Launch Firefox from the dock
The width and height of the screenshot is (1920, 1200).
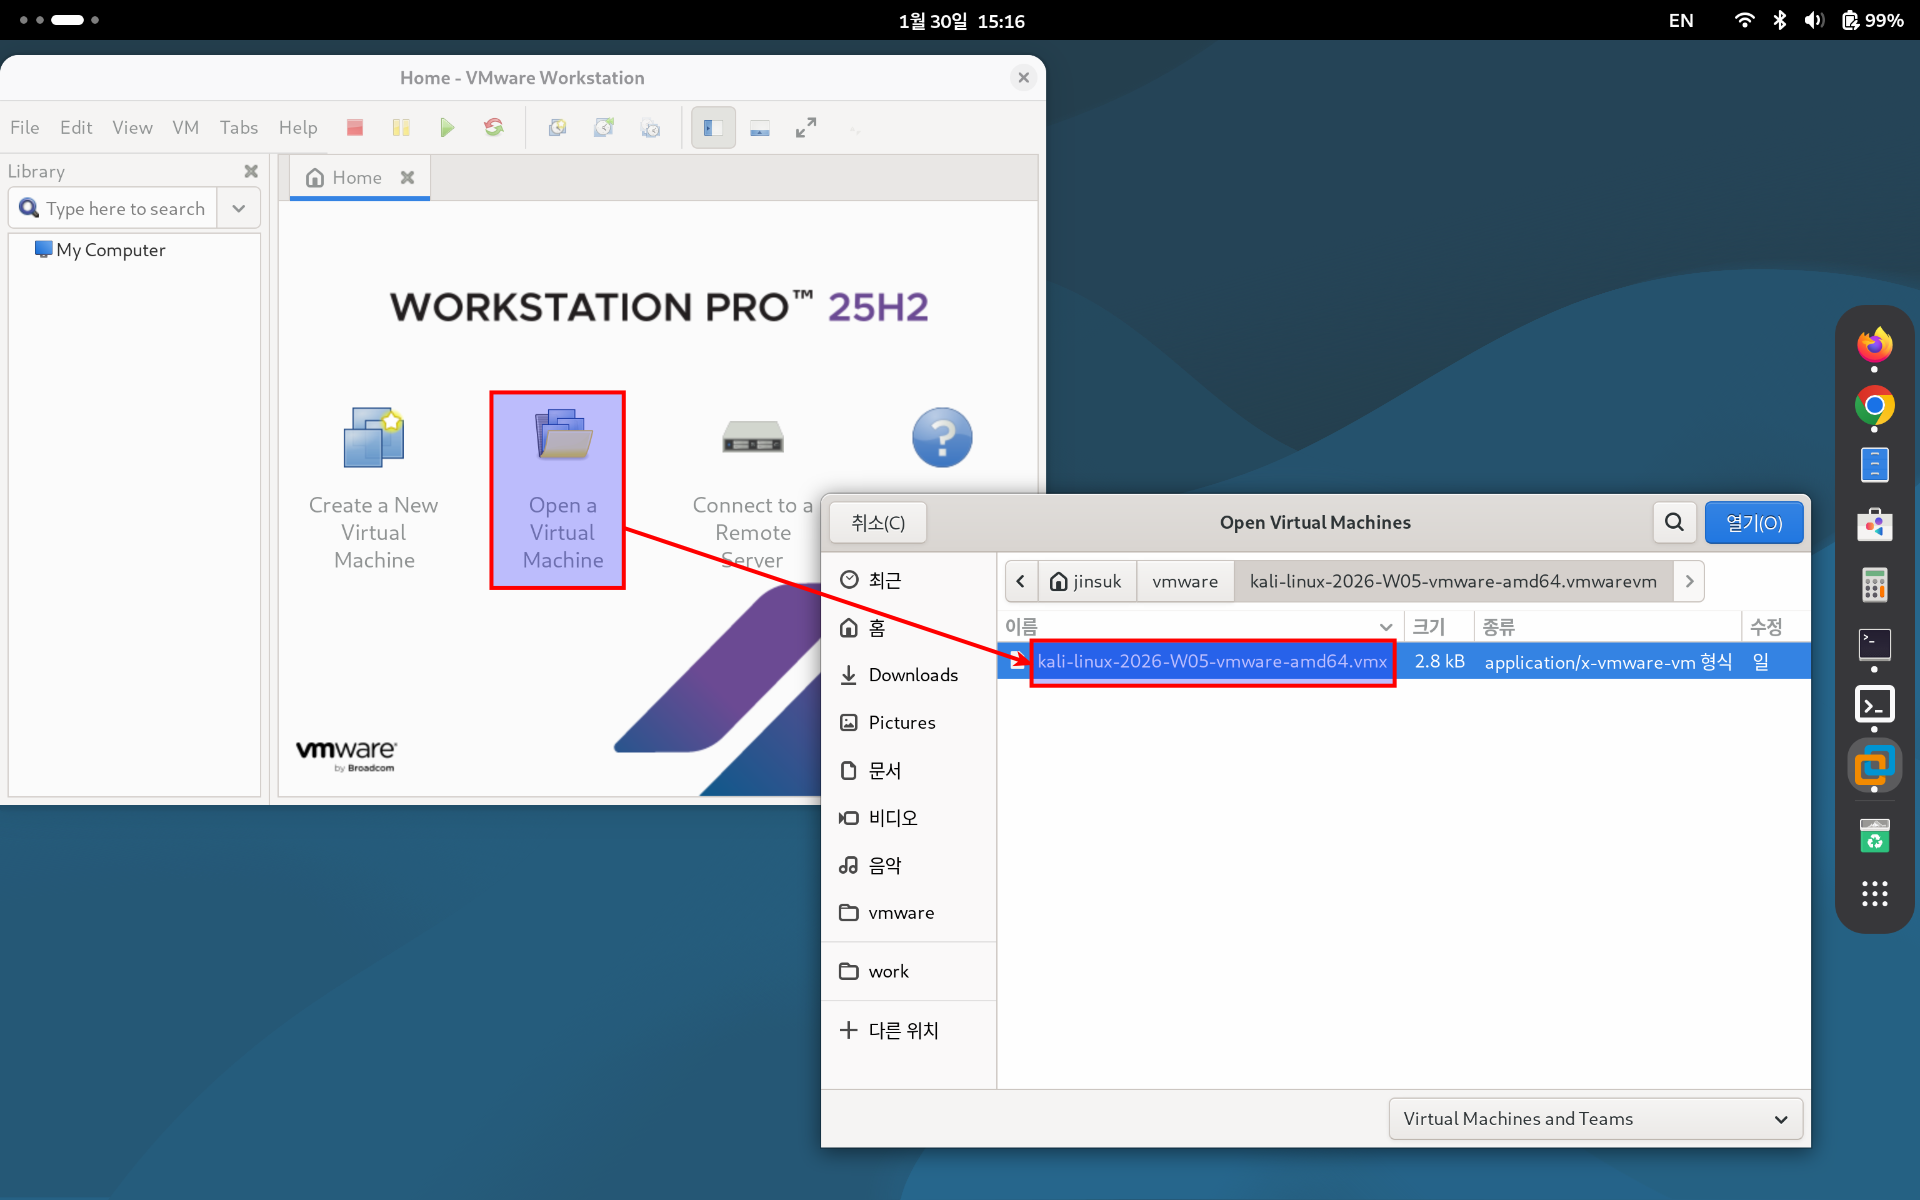[1875, 345]
